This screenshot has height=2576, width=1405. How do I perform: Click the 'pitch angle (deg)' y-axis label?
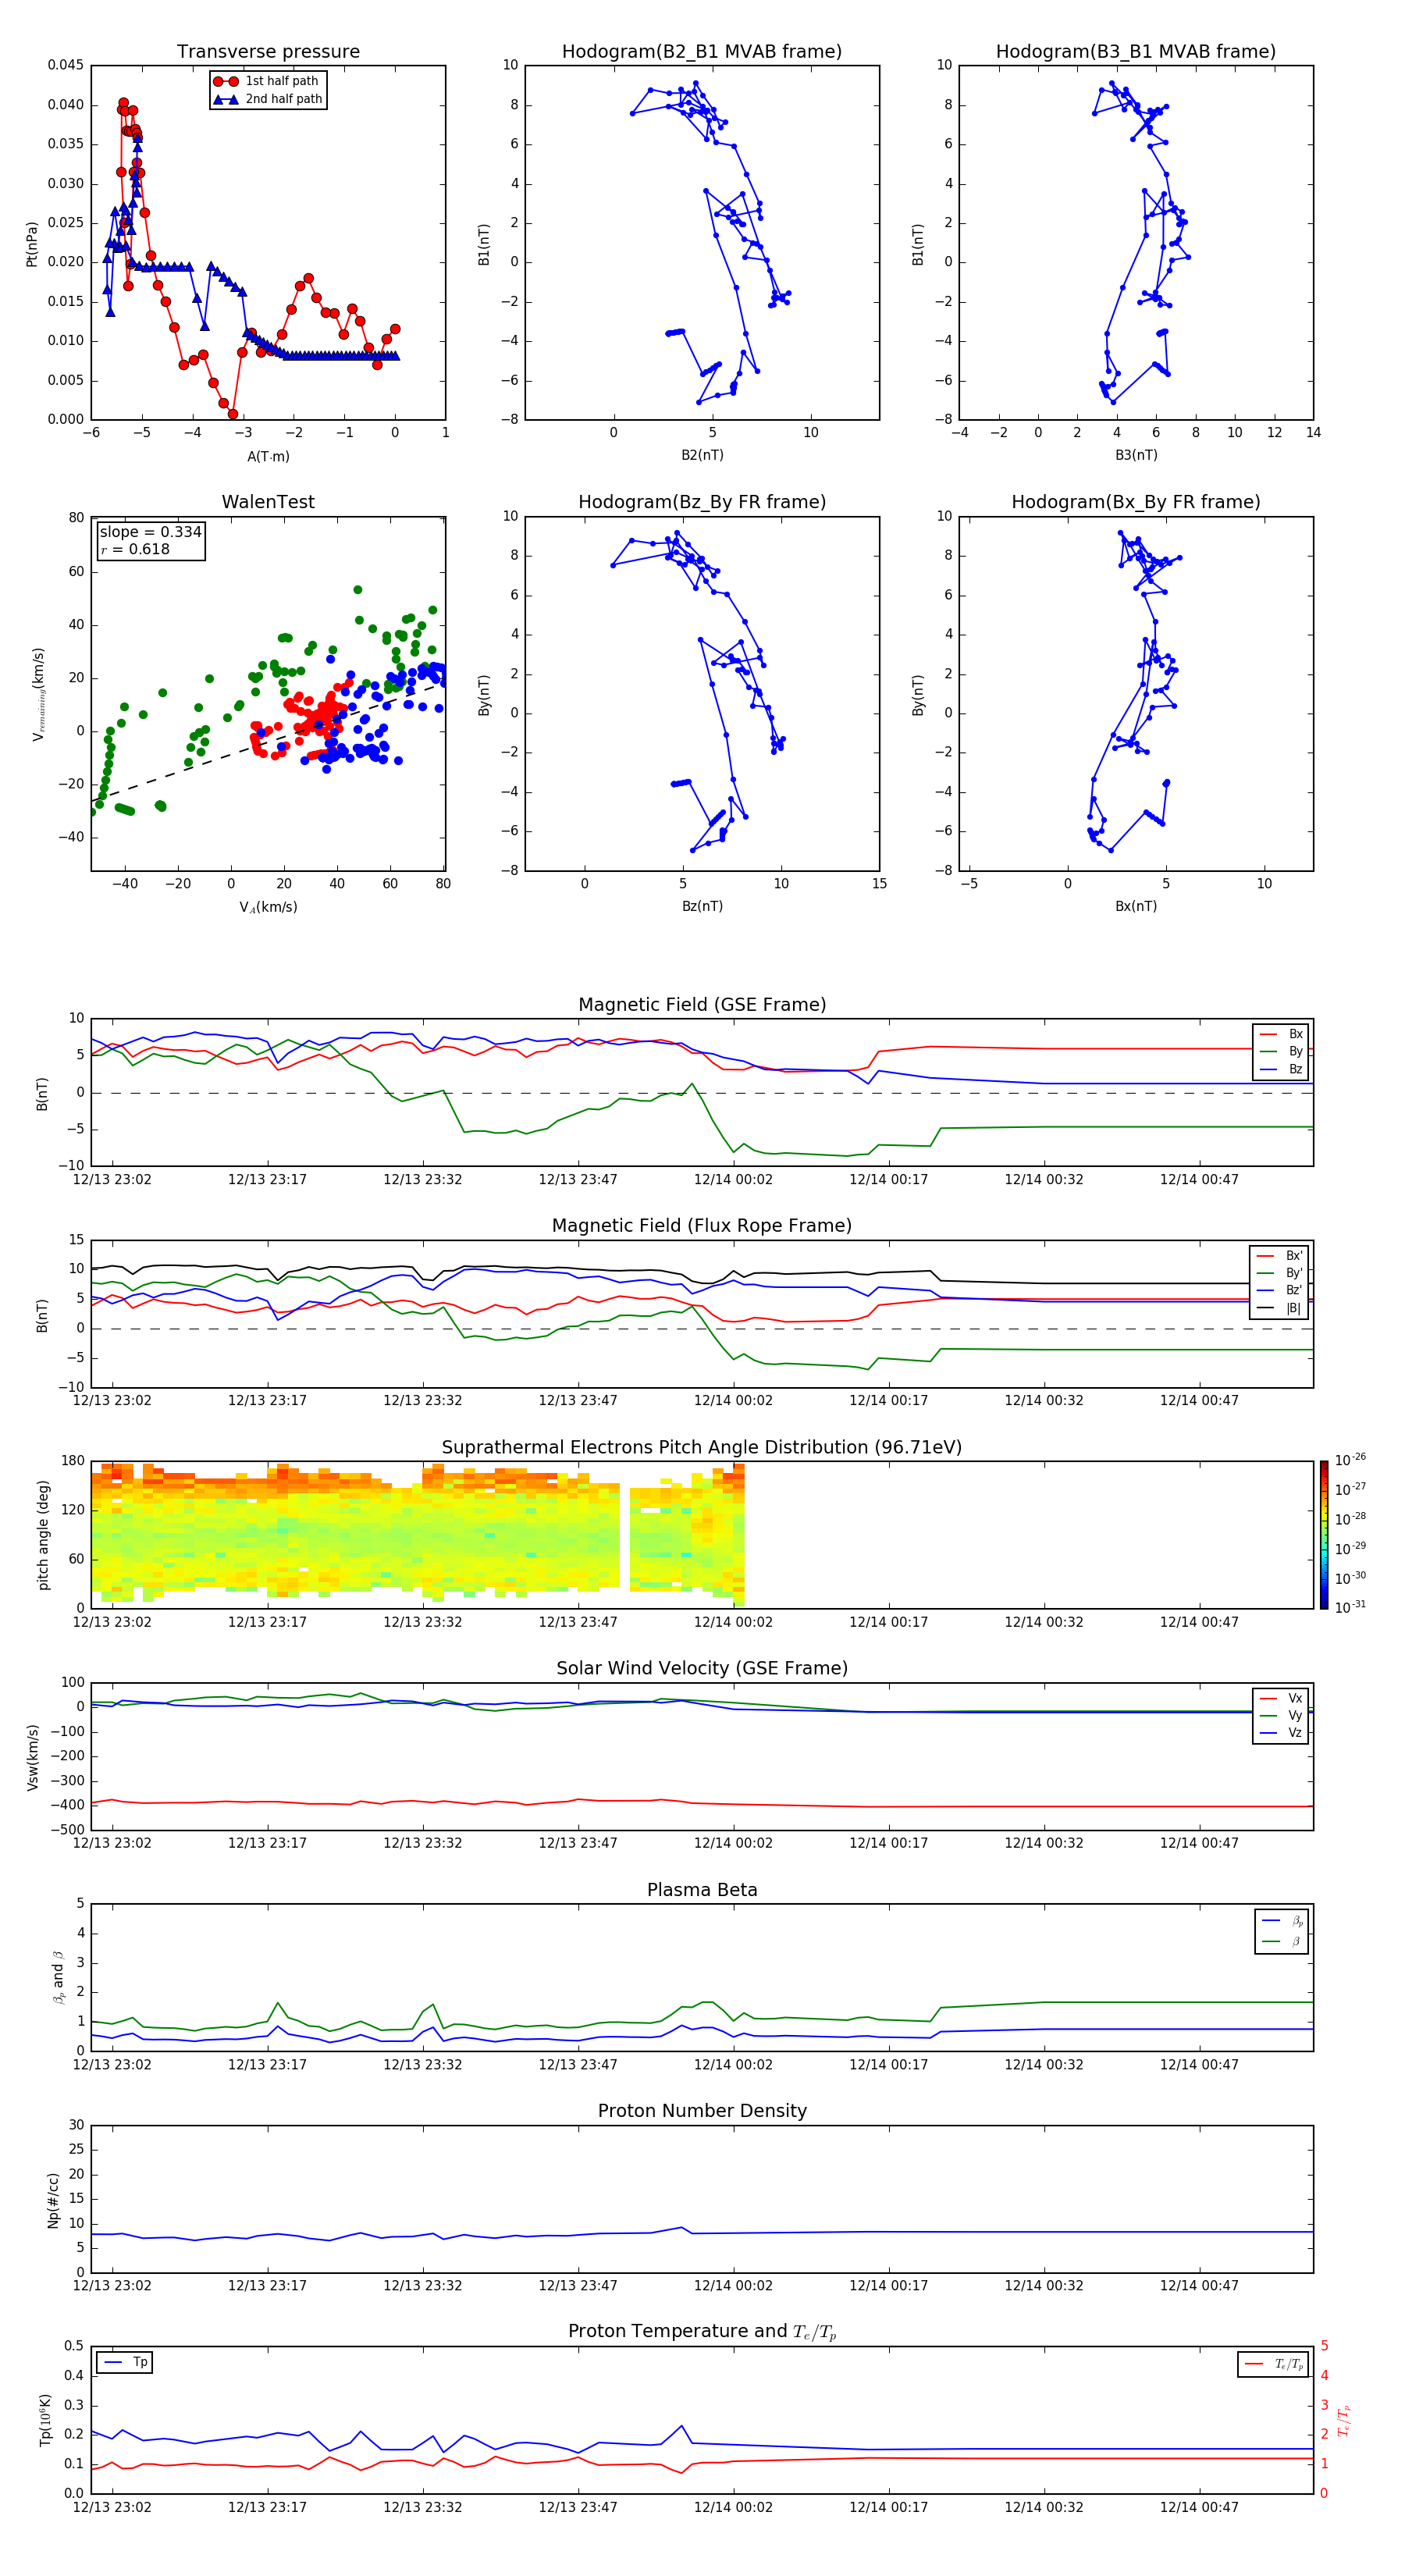tap(43, 1535)
